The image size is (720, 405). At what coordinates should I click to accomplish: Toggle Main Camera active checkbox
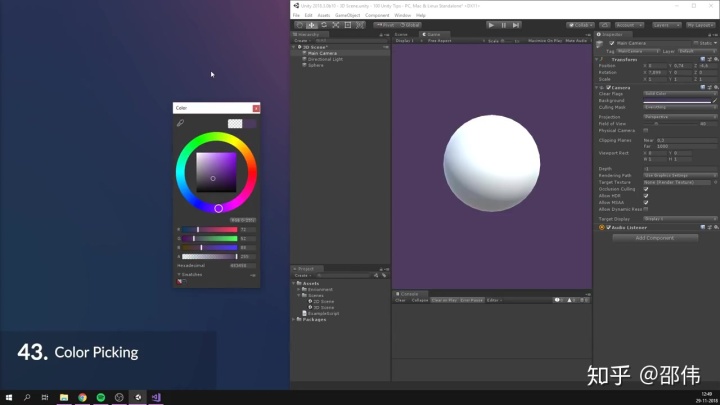(x=612, y=43)
